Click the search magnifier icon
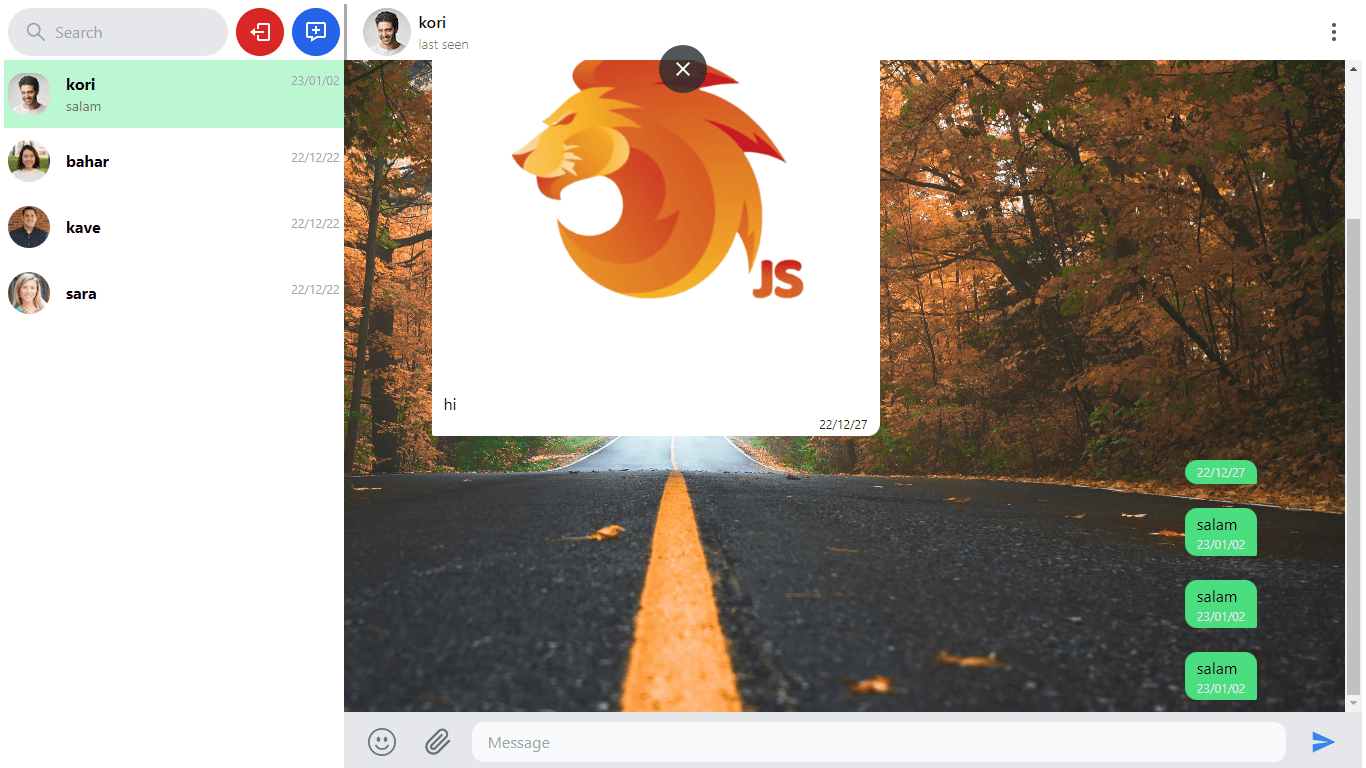 [x=36, y=32]
